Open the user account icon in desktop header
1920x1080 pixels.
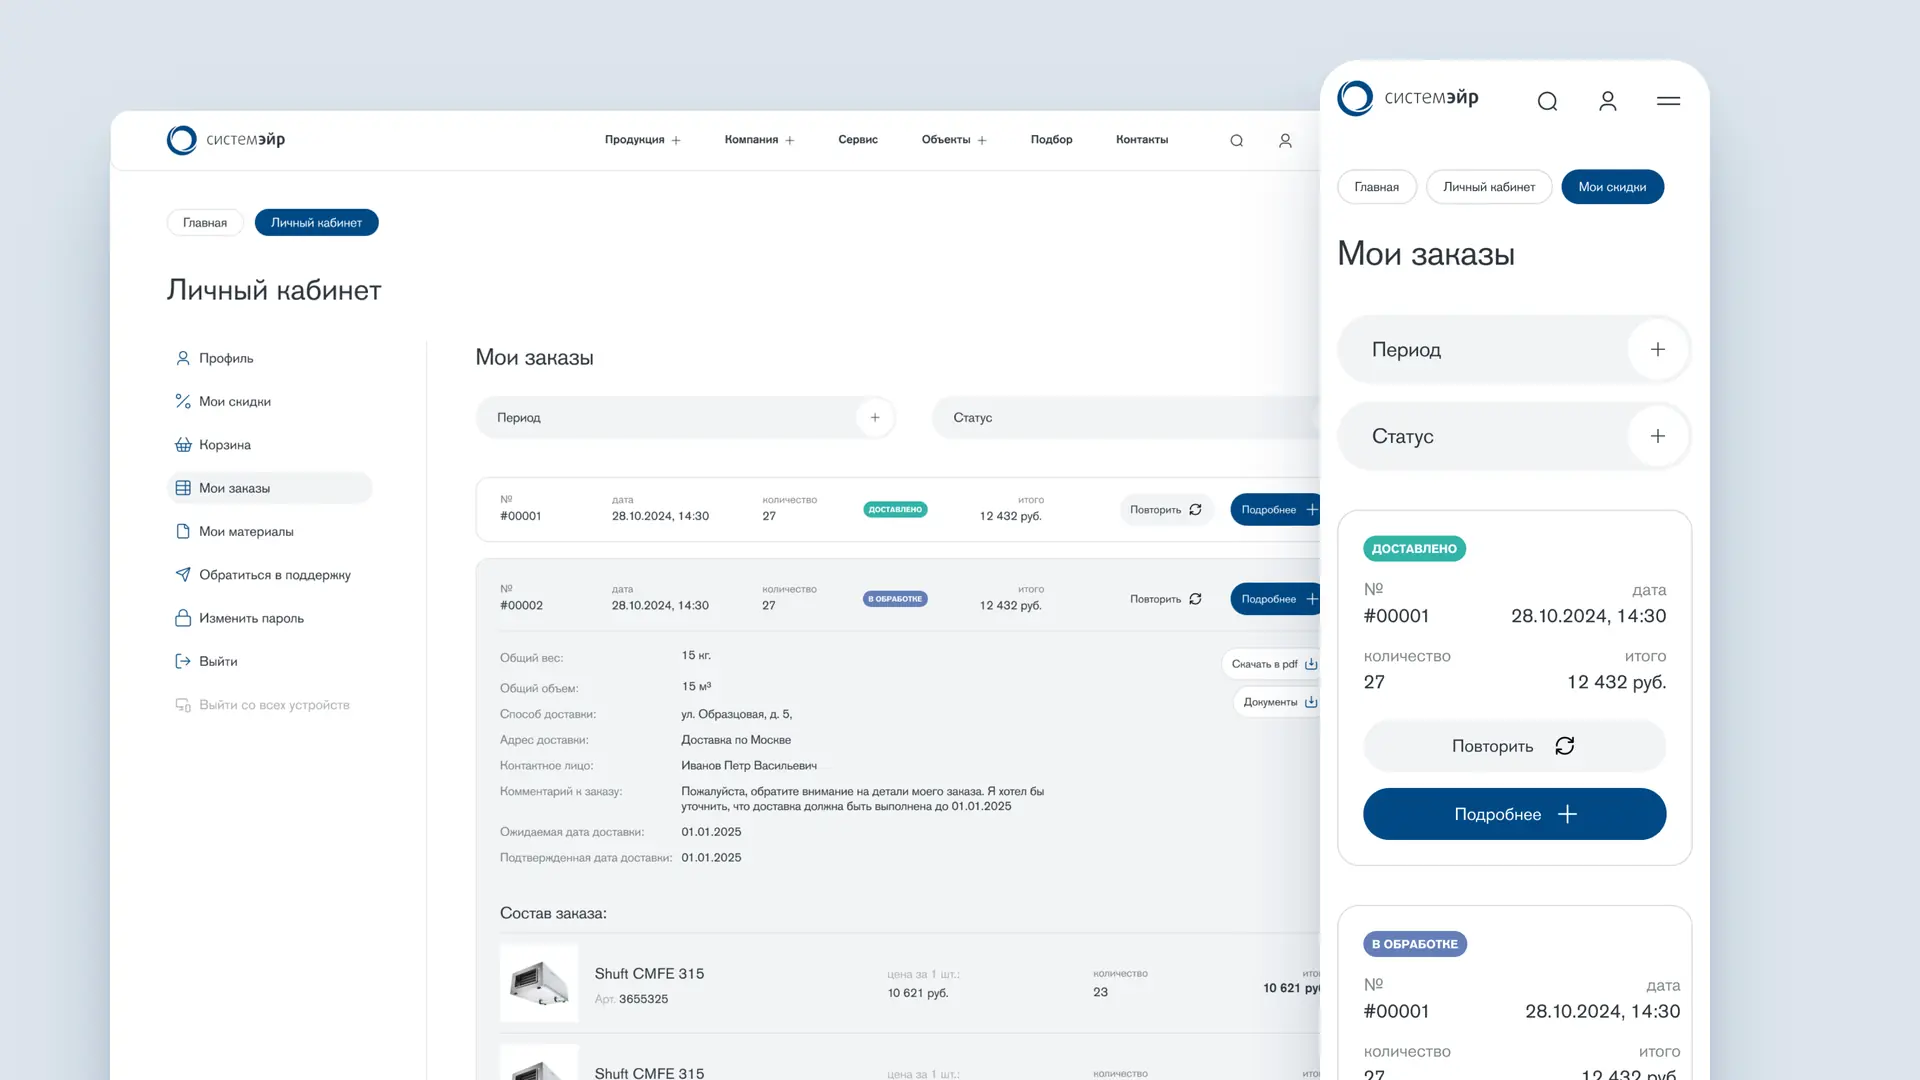coord(1285,141)
